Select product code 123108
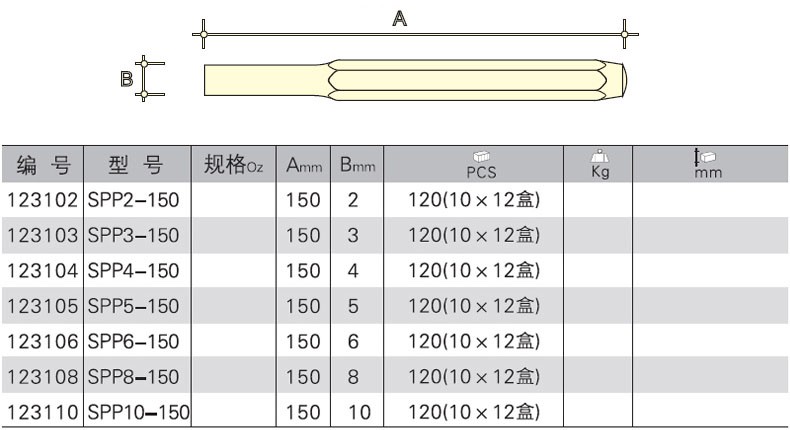Image resolution: width=790 pixels, height=430 pixels. coord(42,376)
